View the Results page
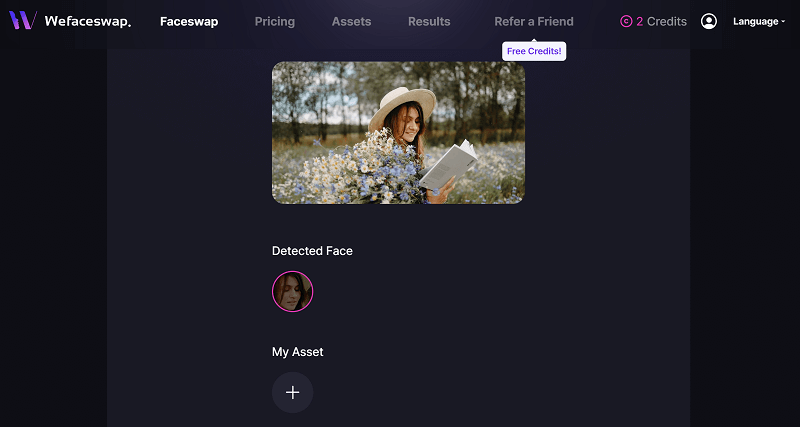The width and height of the screenshot is (800, 427). click(x=429, y=21)
